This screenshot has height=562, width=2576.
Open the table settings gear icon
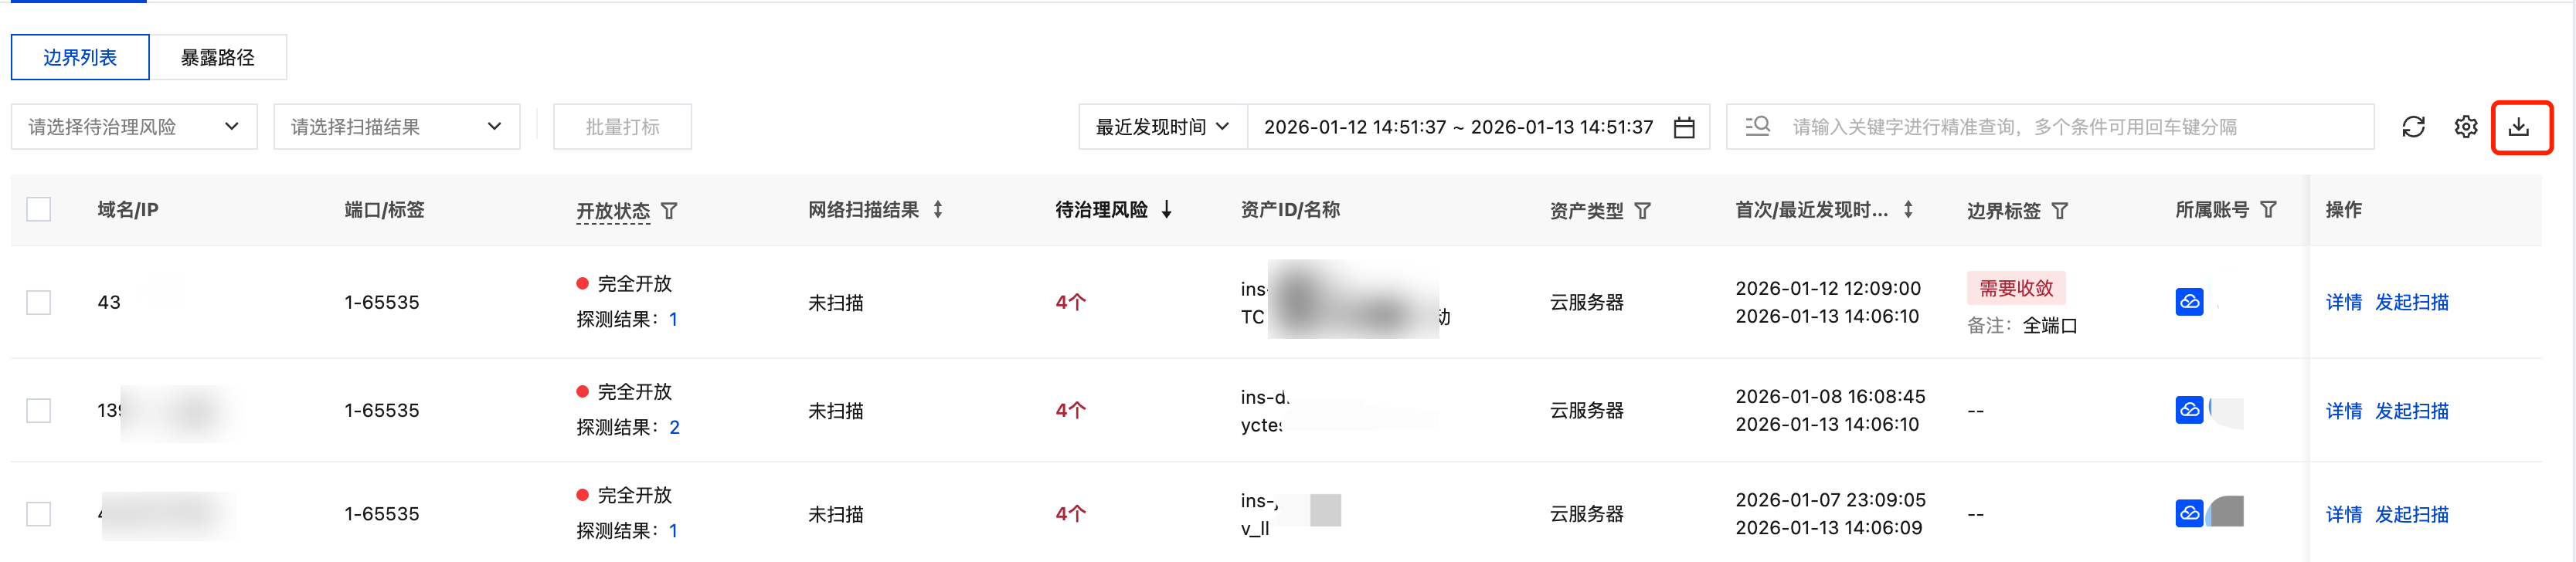(2466, 127)
